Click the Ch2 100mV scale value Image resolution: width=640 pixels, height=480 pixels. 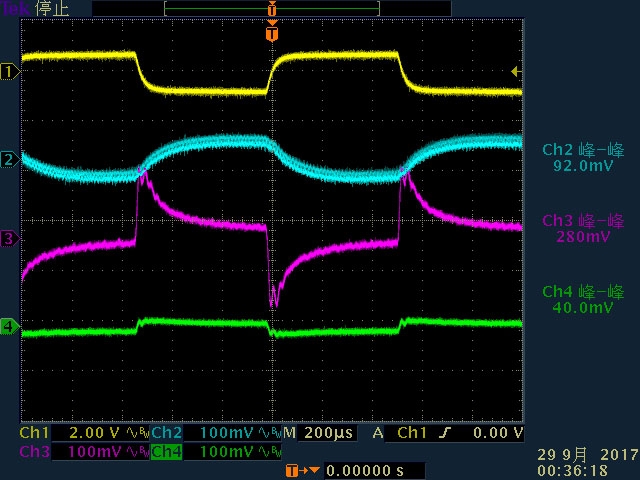pyautogui.click(x=227, y=433)
